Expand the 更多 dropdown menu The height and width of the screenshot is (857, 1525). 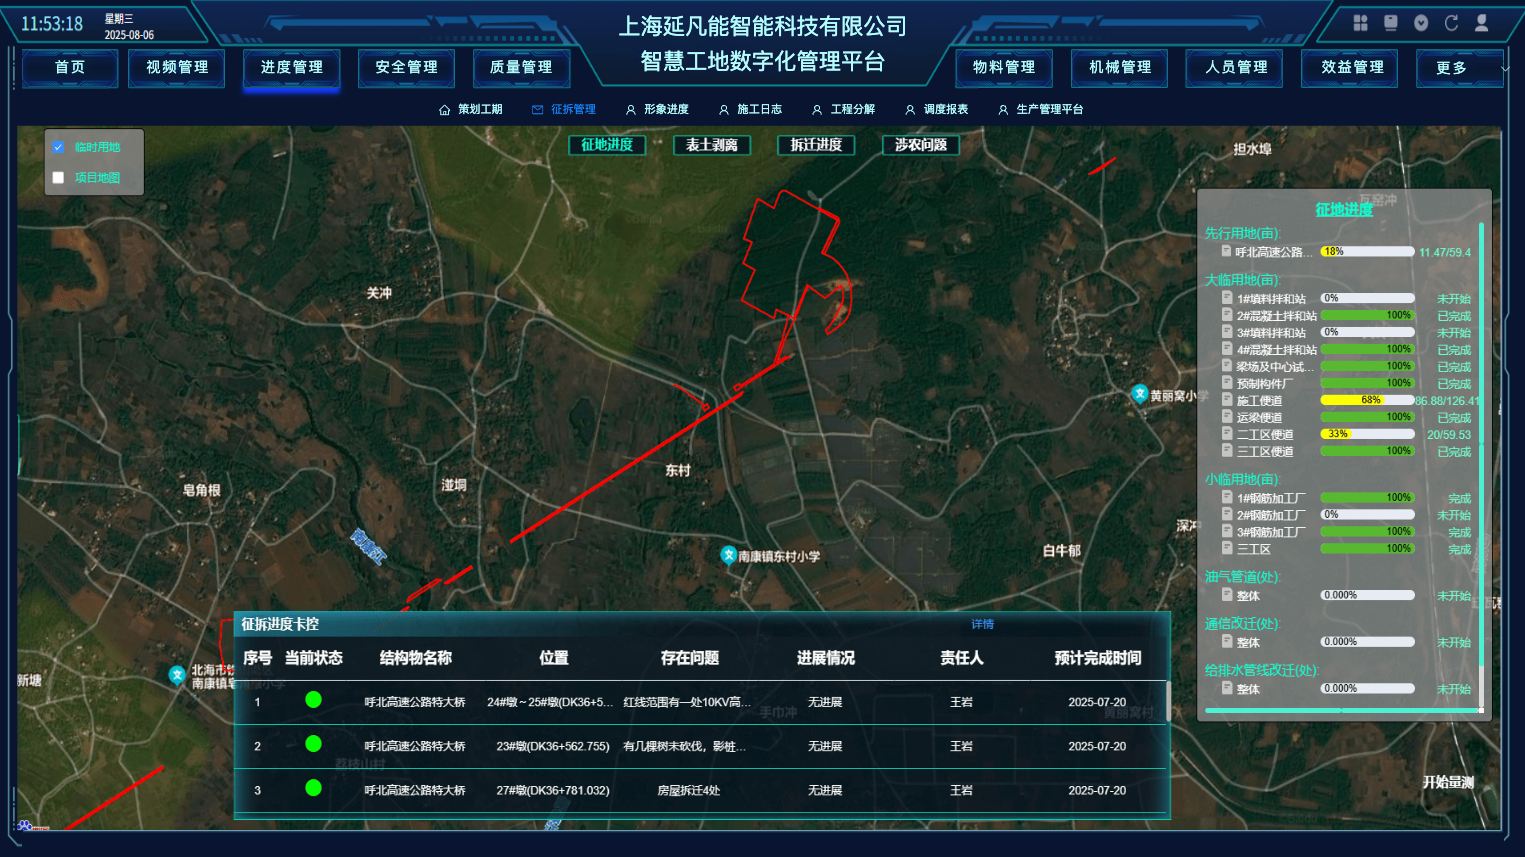(x=1460, y=68)
